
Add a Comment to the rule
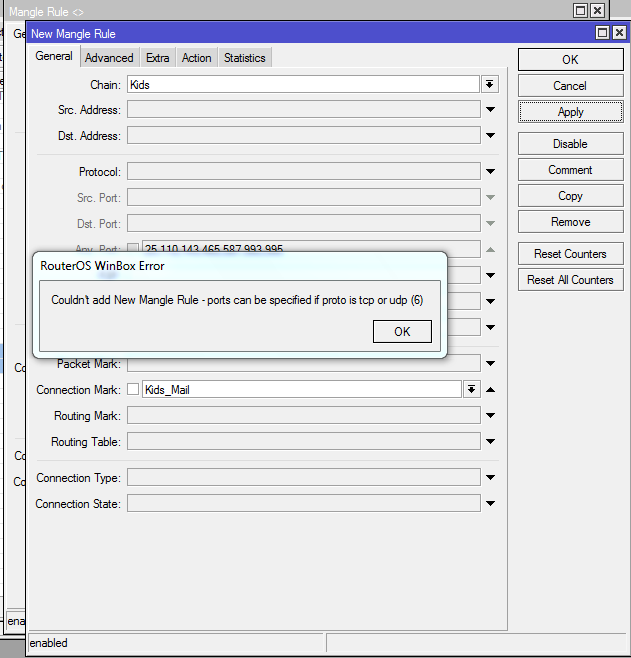(570, 170)
